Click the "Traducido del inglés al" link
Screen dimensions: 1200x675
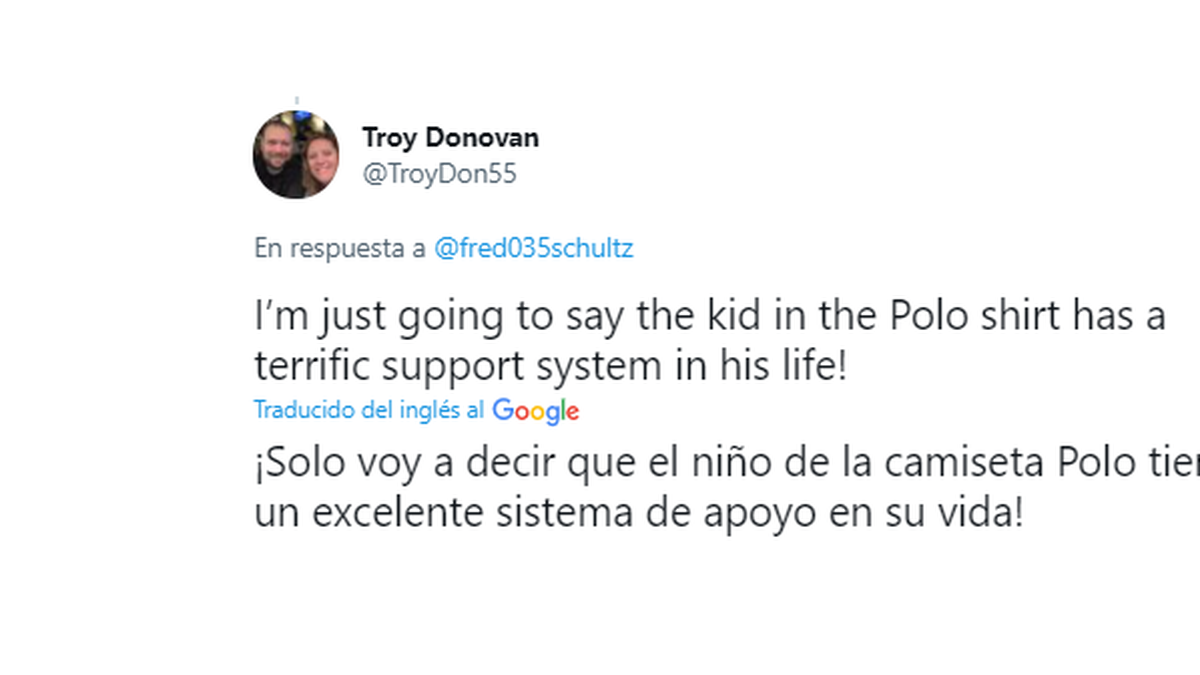[x=369, y=410]
